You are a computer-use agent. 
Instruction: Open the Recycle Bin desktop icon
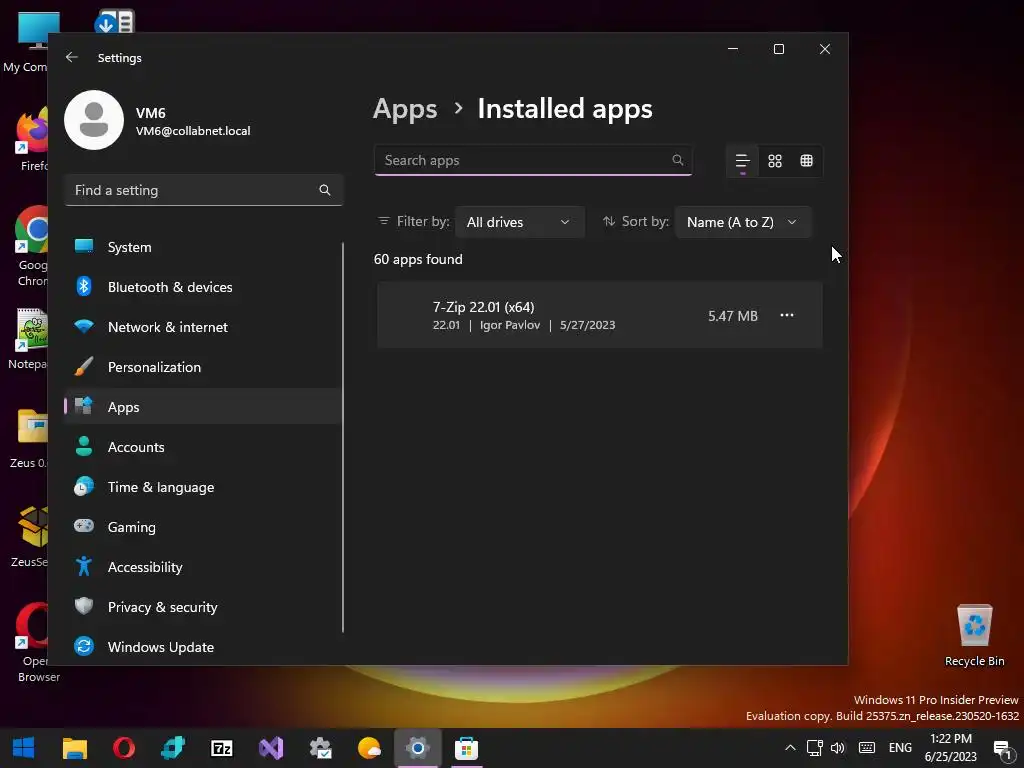click(x=974, y=635)
